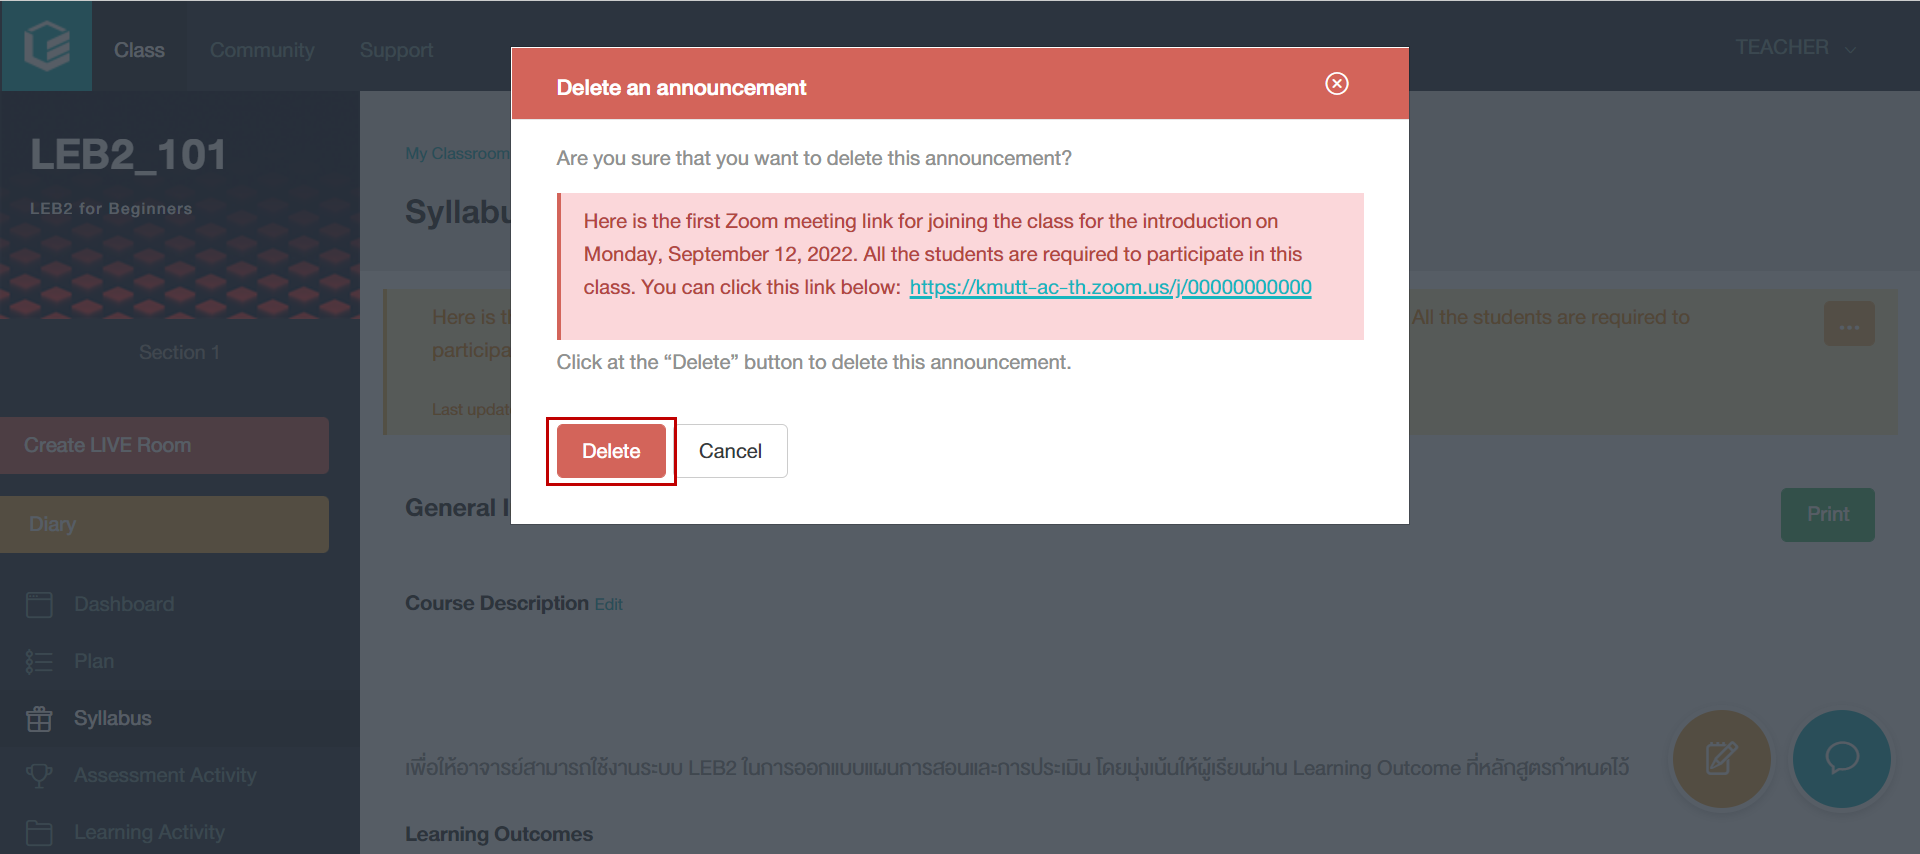The height and width of the screenshot is (854, 1920).
Task: Open the orange edit note floating button
Action: pyautogui.click(x=1721, y=759)
